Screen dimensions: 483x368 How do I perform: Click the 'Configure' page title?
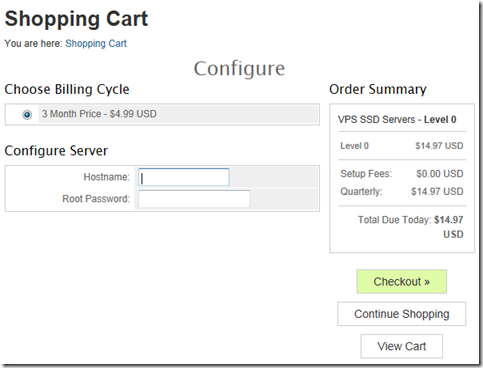pos(239,69)
